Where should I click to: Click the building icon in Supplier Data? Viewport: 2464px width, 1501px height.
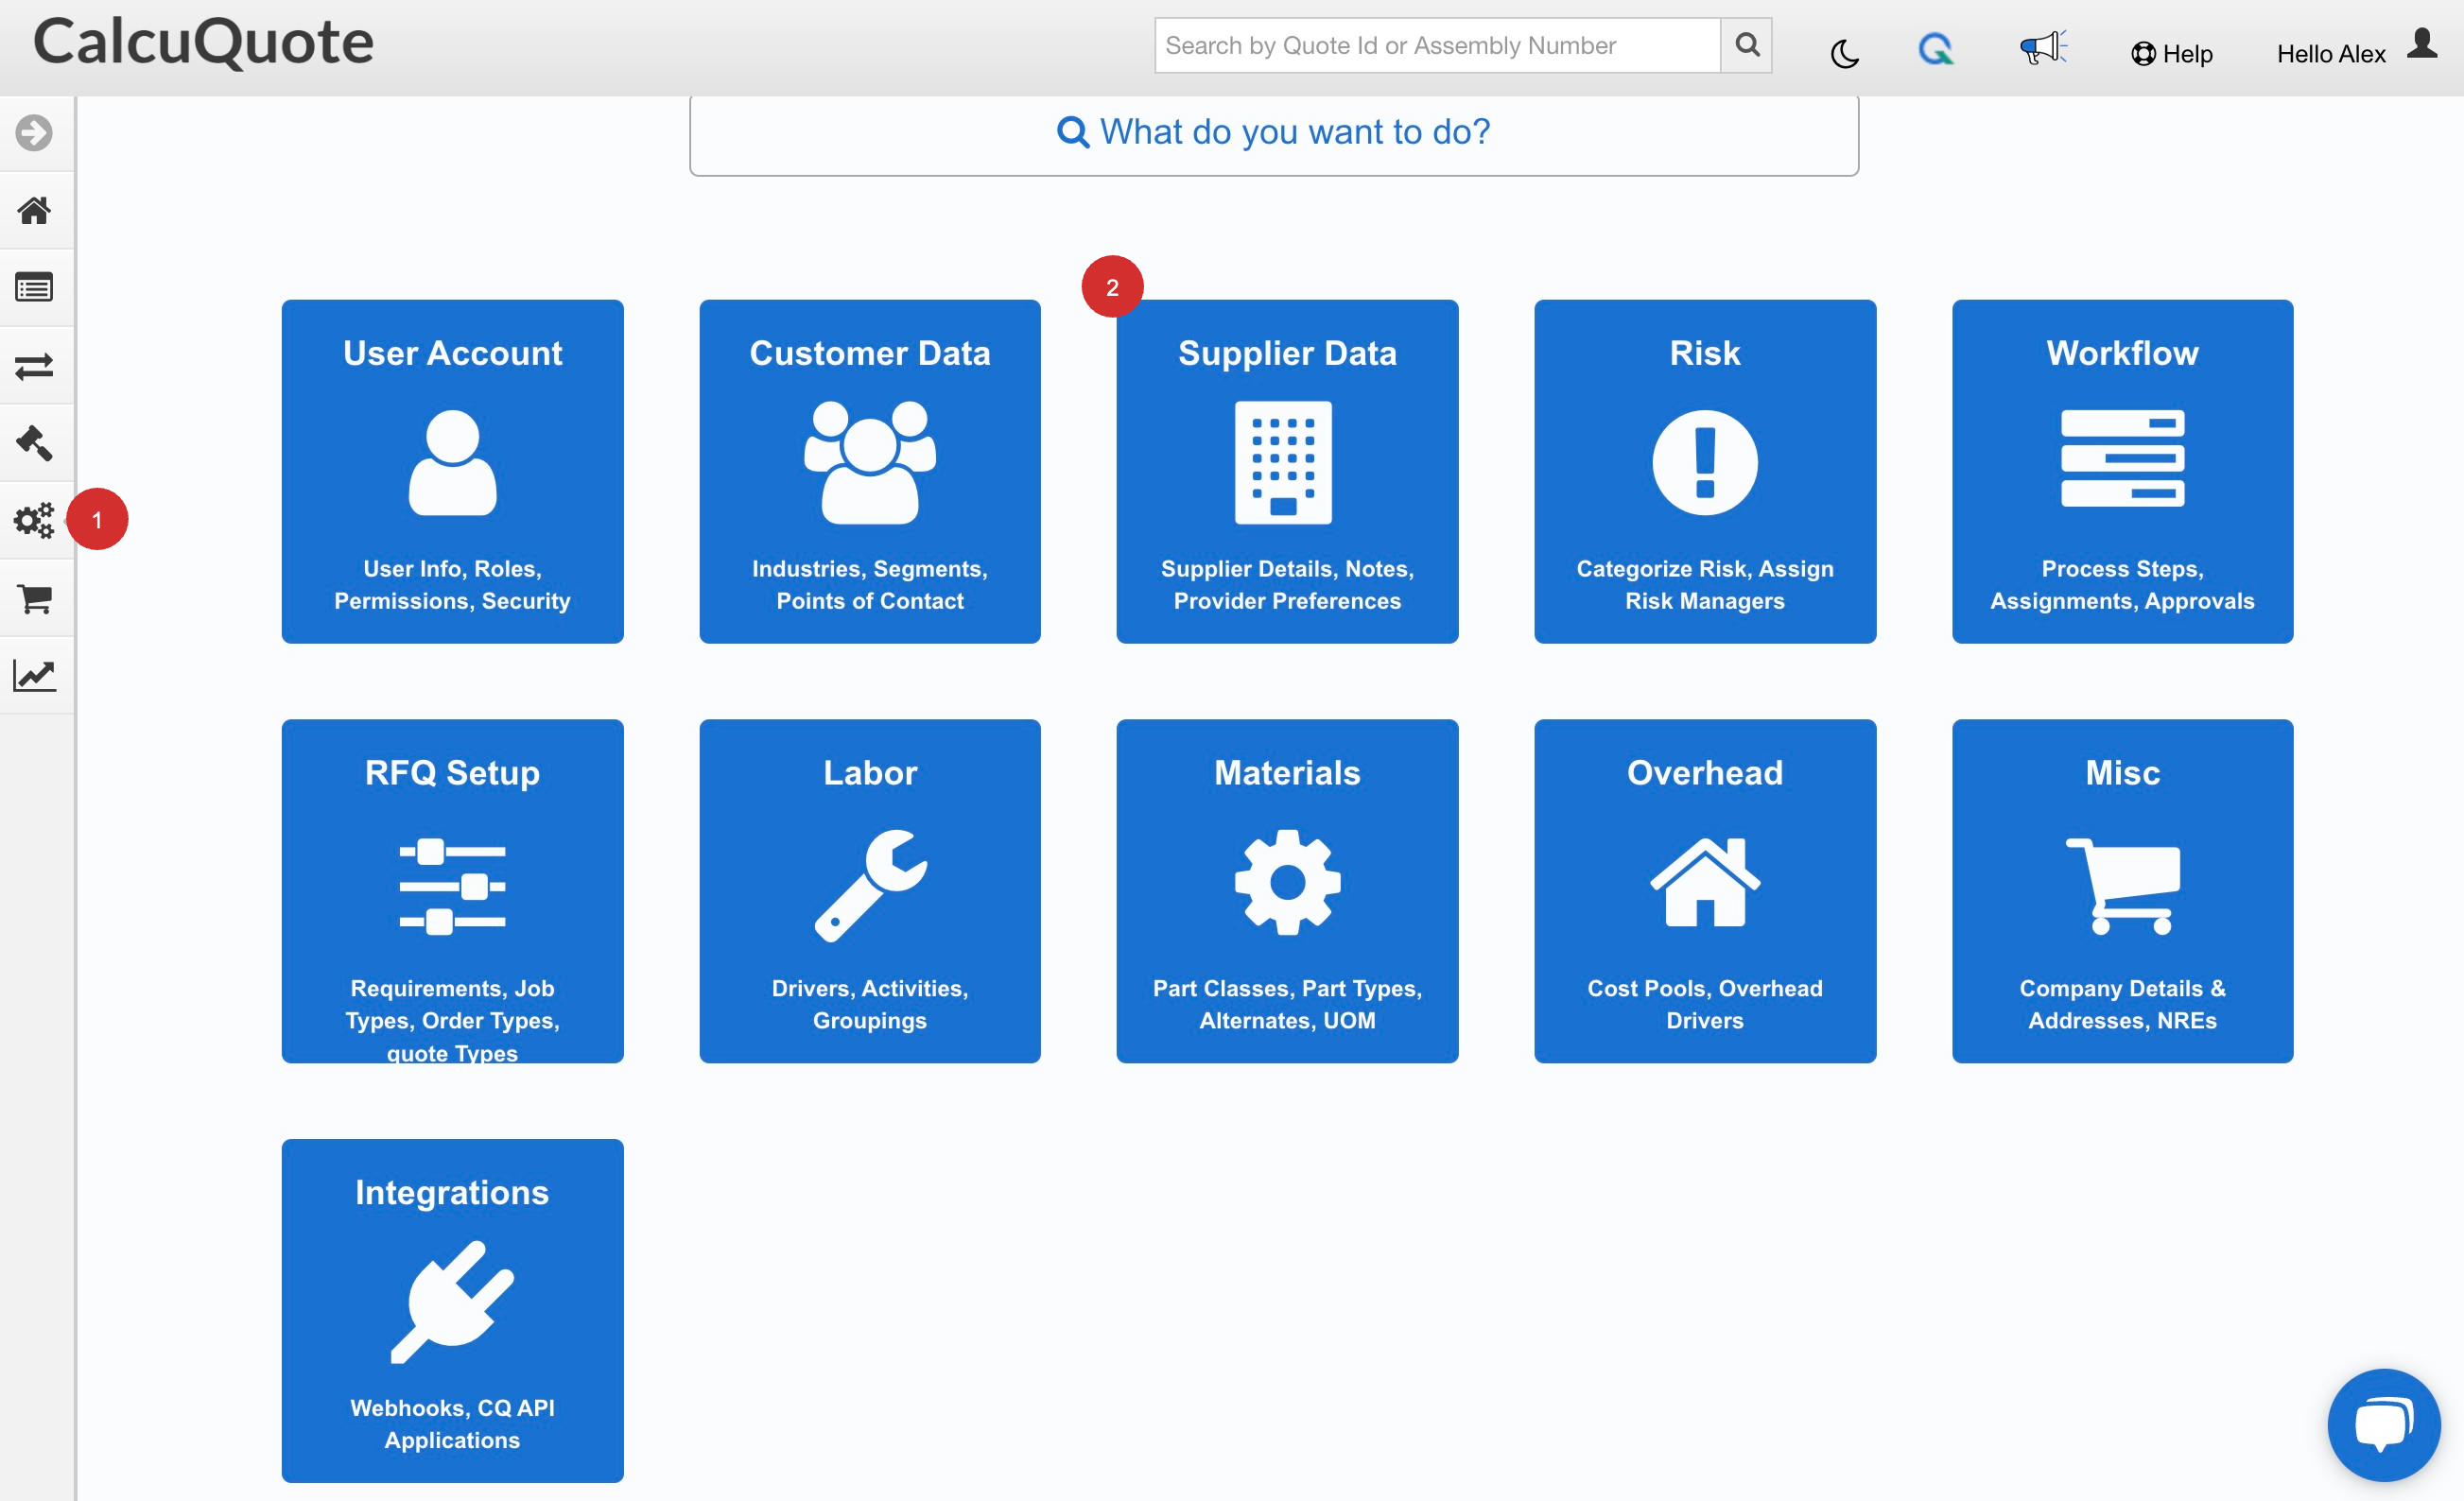tap(1283, 462)
